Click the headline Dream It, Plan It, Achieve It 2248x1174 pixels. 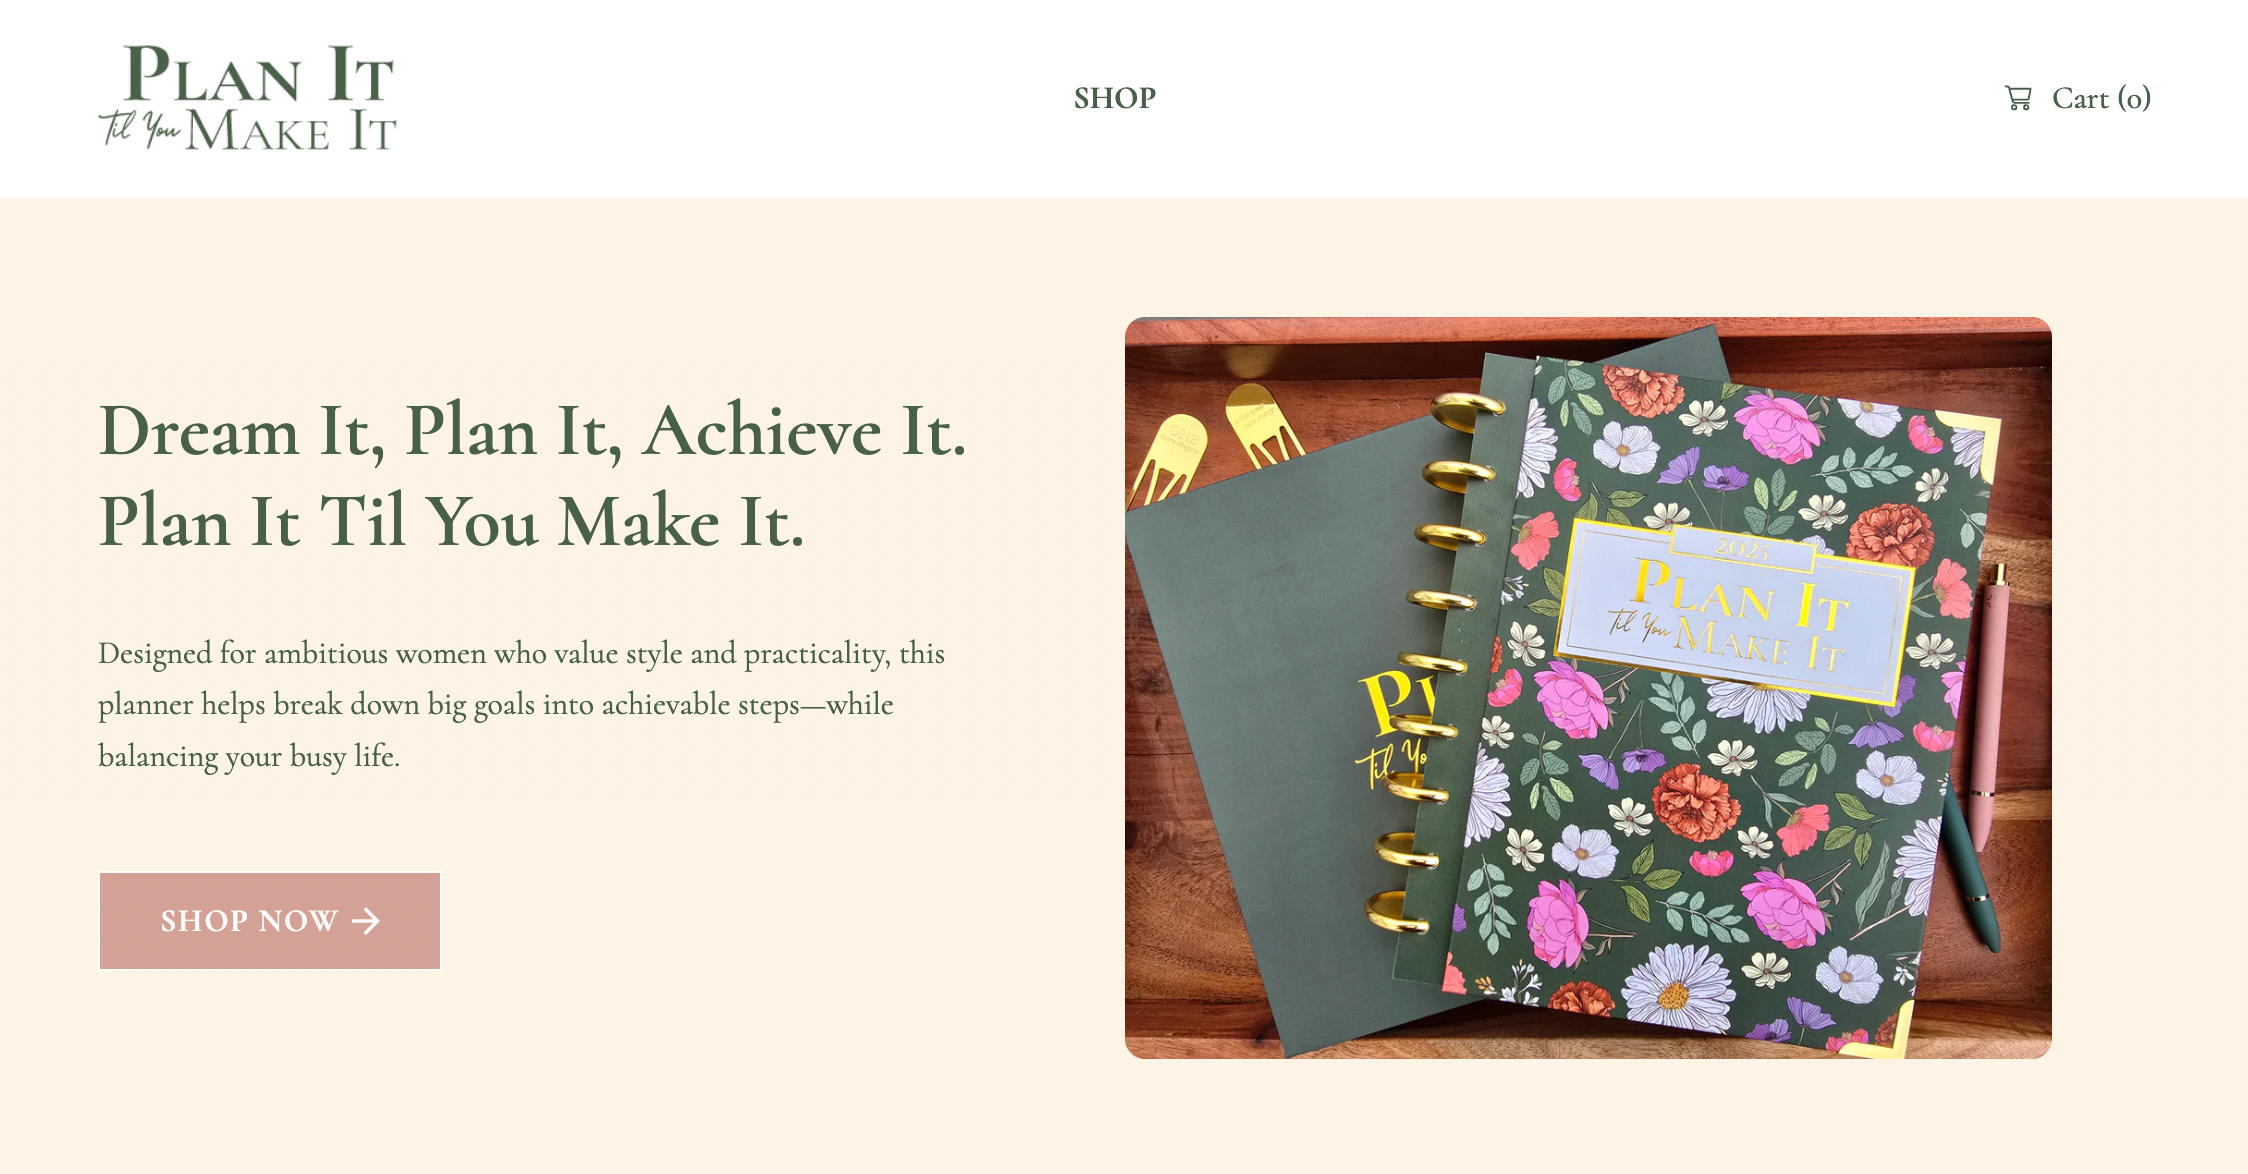pyautogui.click(x=533, y=431)
